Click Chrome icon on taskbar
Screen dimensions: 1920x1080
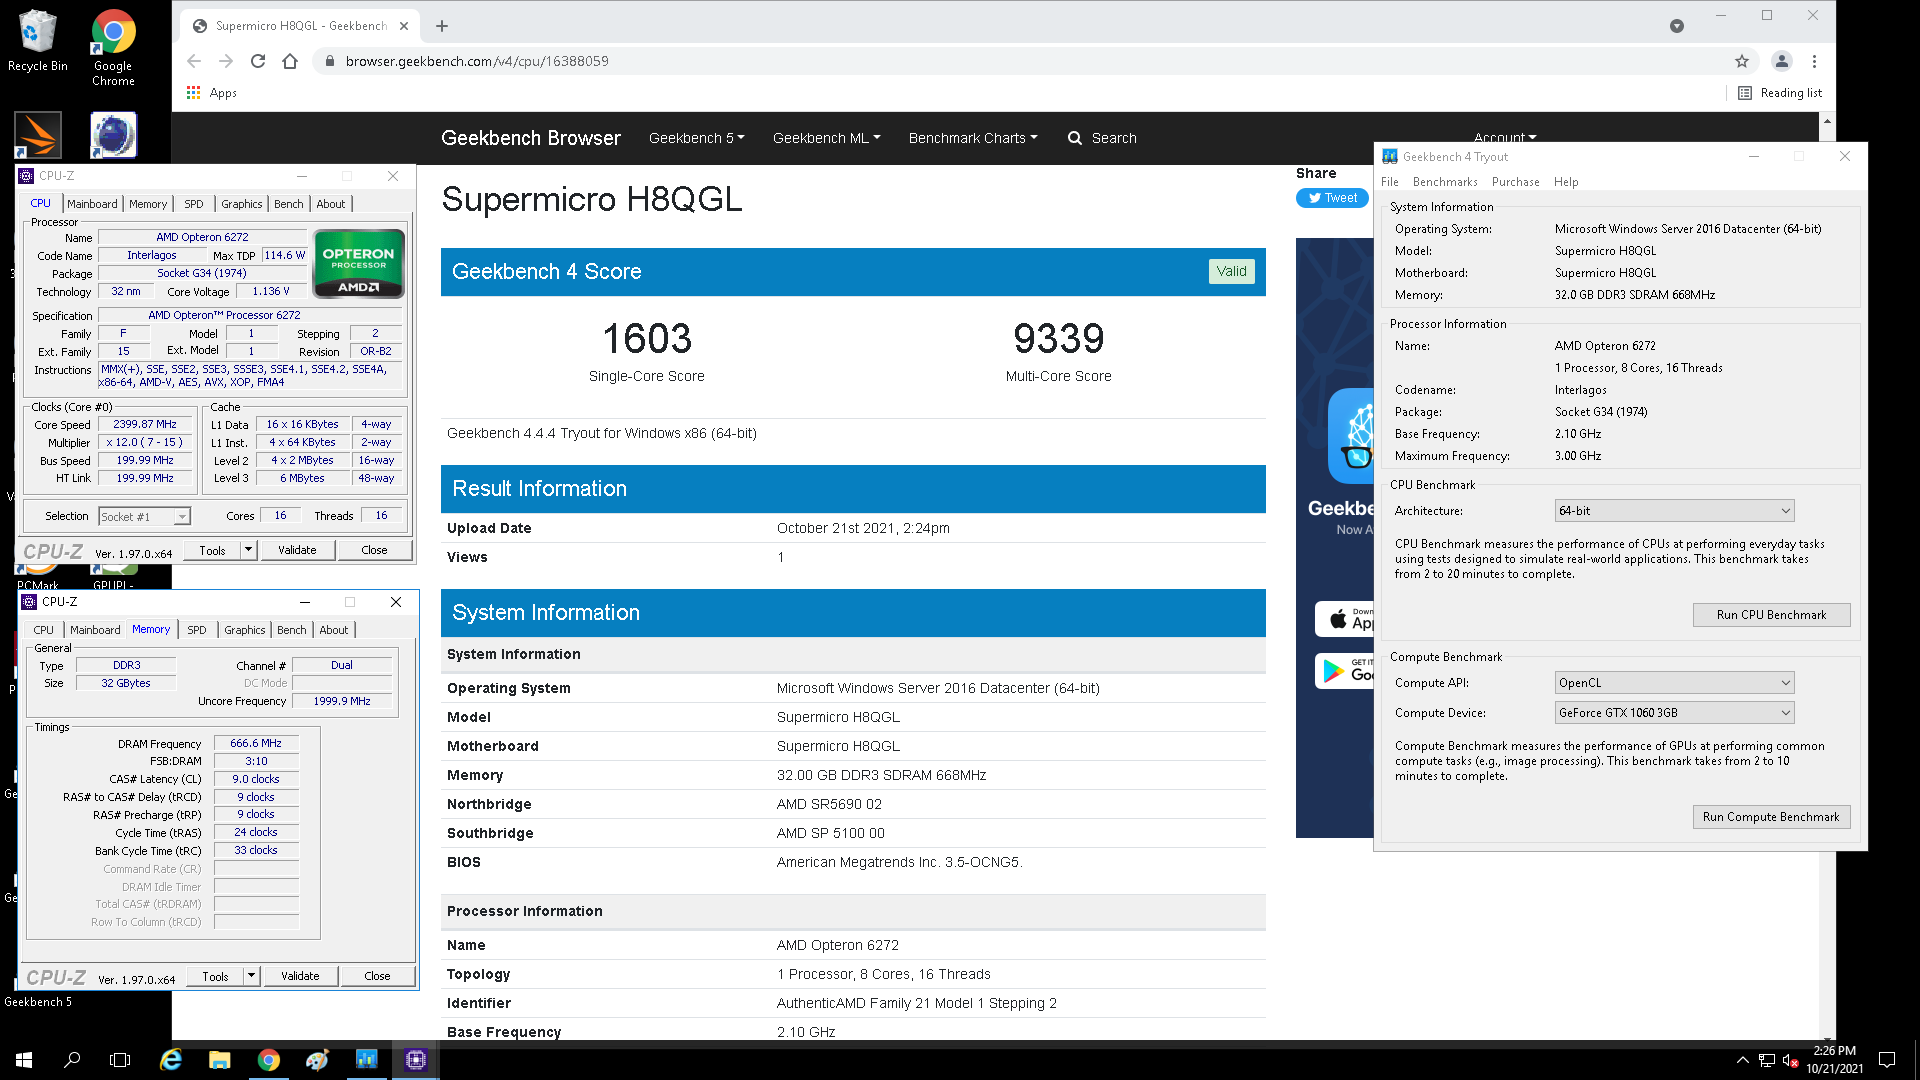pyautogui.click(x=268, y=1060)
